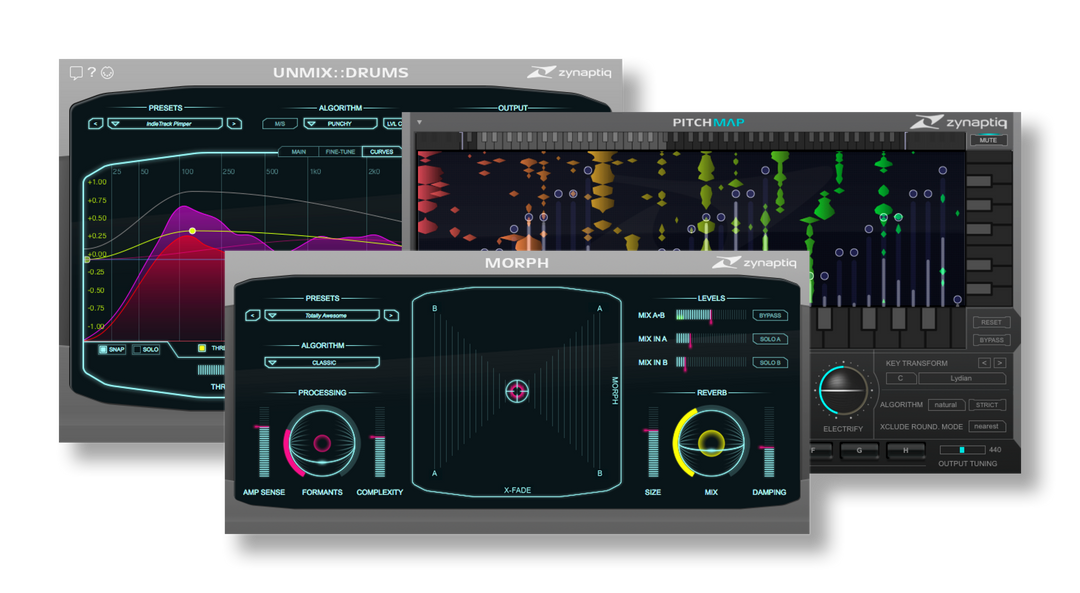Click snapshot G button in PITCHMAP

[859, 450]
